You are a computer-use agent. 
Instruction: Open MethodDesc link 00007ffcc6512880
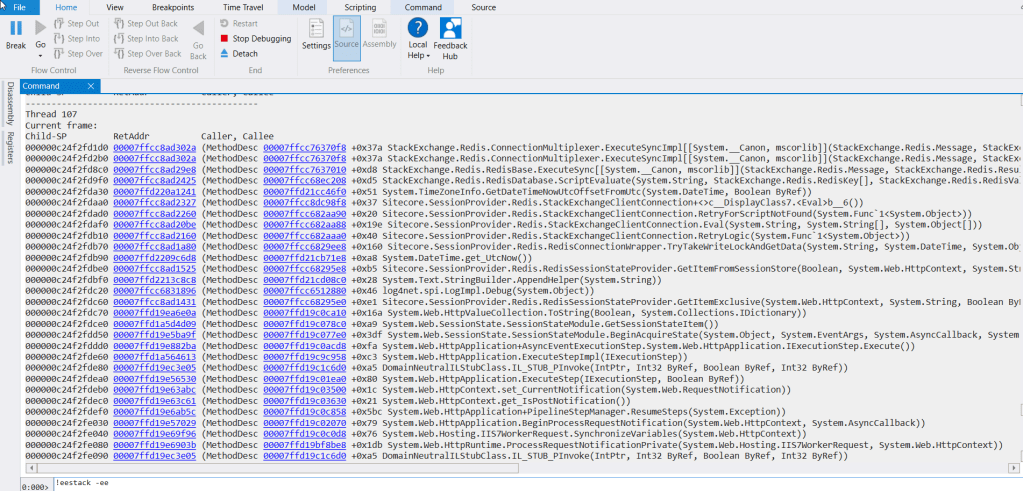304,290
